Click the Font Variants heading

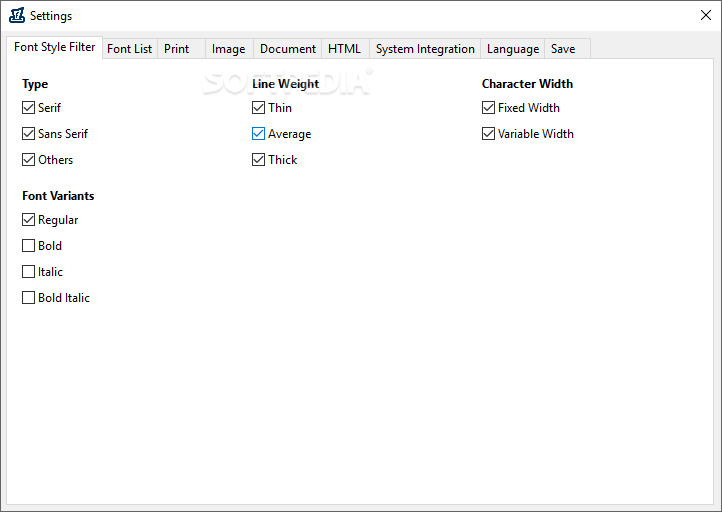click(58, 196)
